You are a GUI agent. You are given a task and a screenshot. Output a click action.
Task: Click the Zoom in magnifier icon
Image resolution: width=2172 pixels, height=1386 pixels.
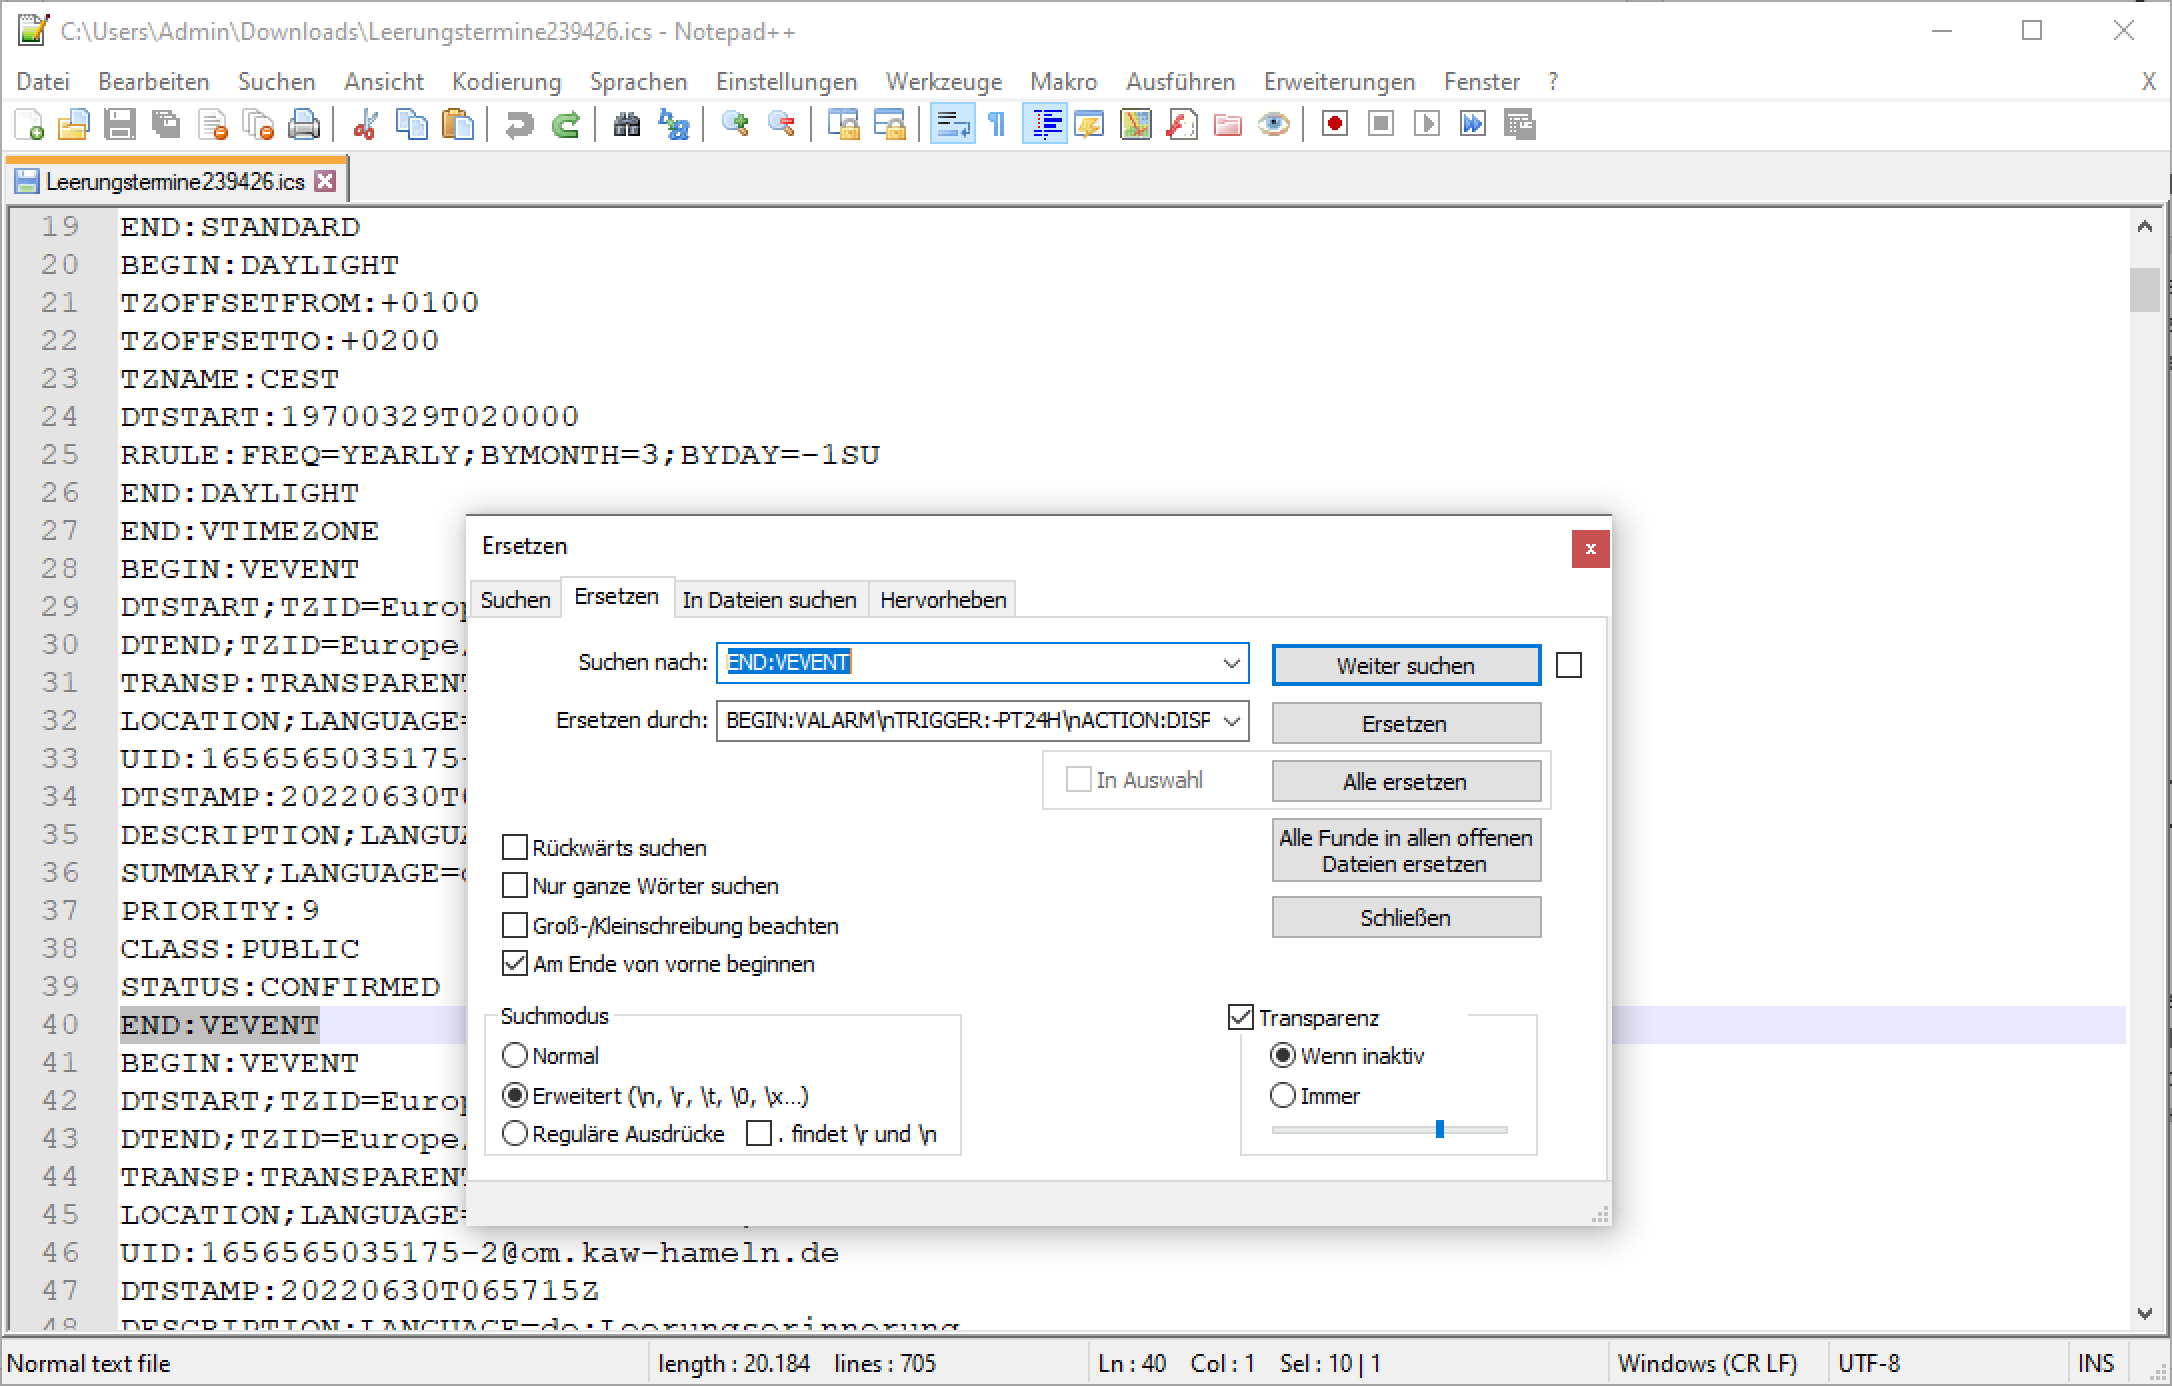[735, 124]
